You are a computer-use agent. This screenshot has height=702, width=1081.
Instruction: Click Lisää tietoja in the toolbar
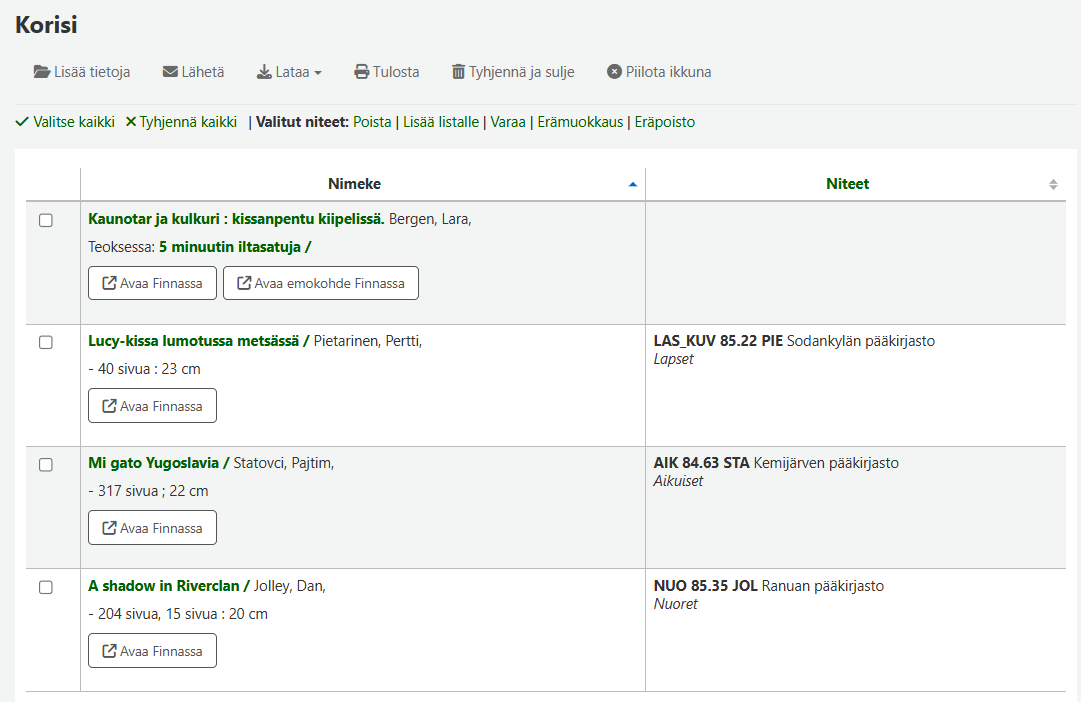pyautogui.click(x=82, y=72)
